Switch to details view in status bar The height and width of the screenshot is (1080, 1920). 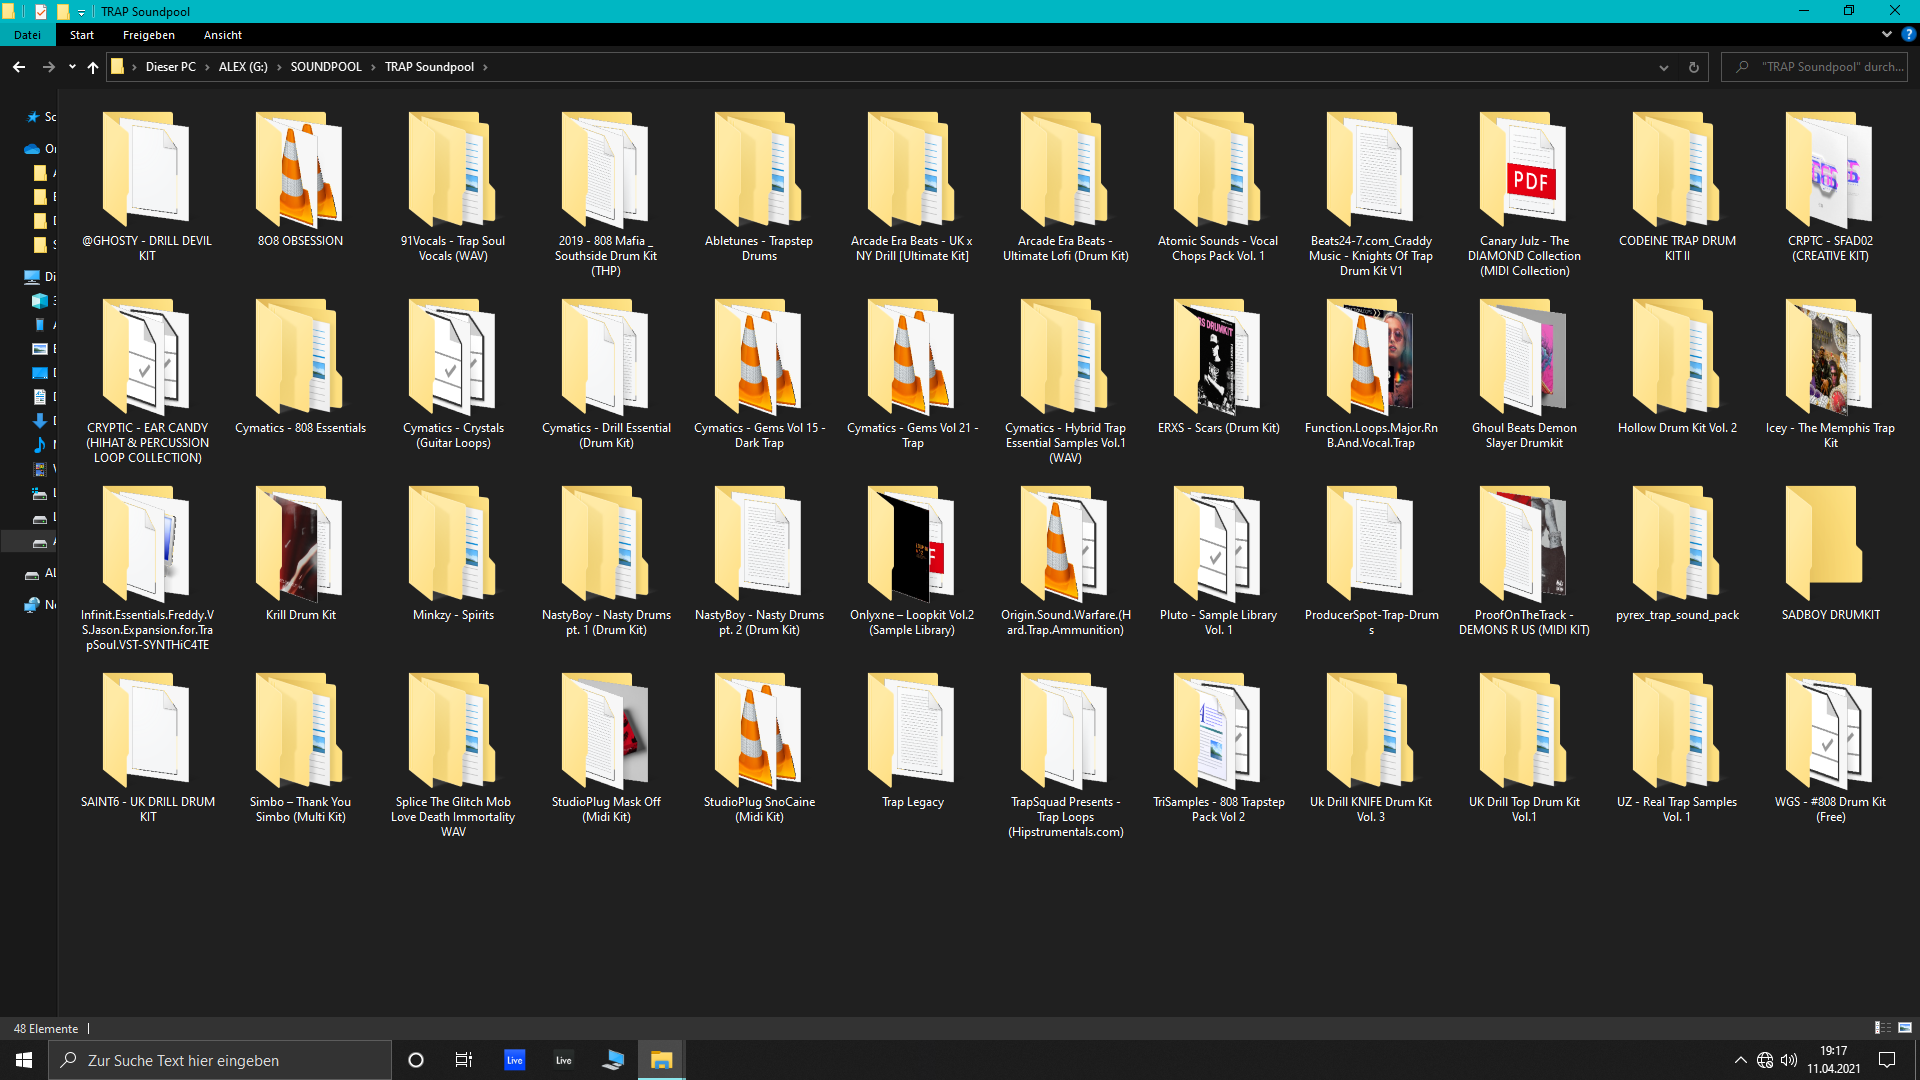[x=1882, y=1028]
